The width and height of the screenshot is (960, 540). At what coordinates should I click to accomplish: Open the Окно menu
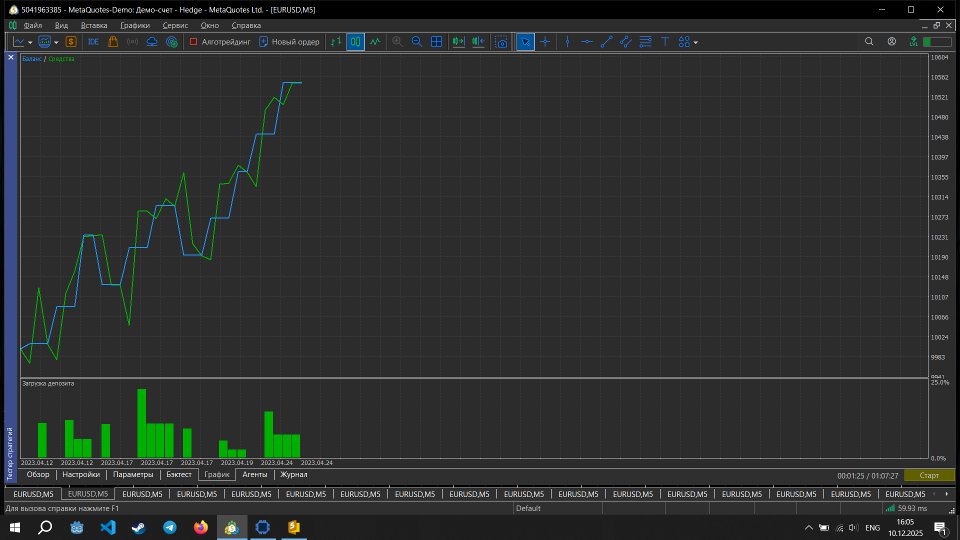(209, 25)
